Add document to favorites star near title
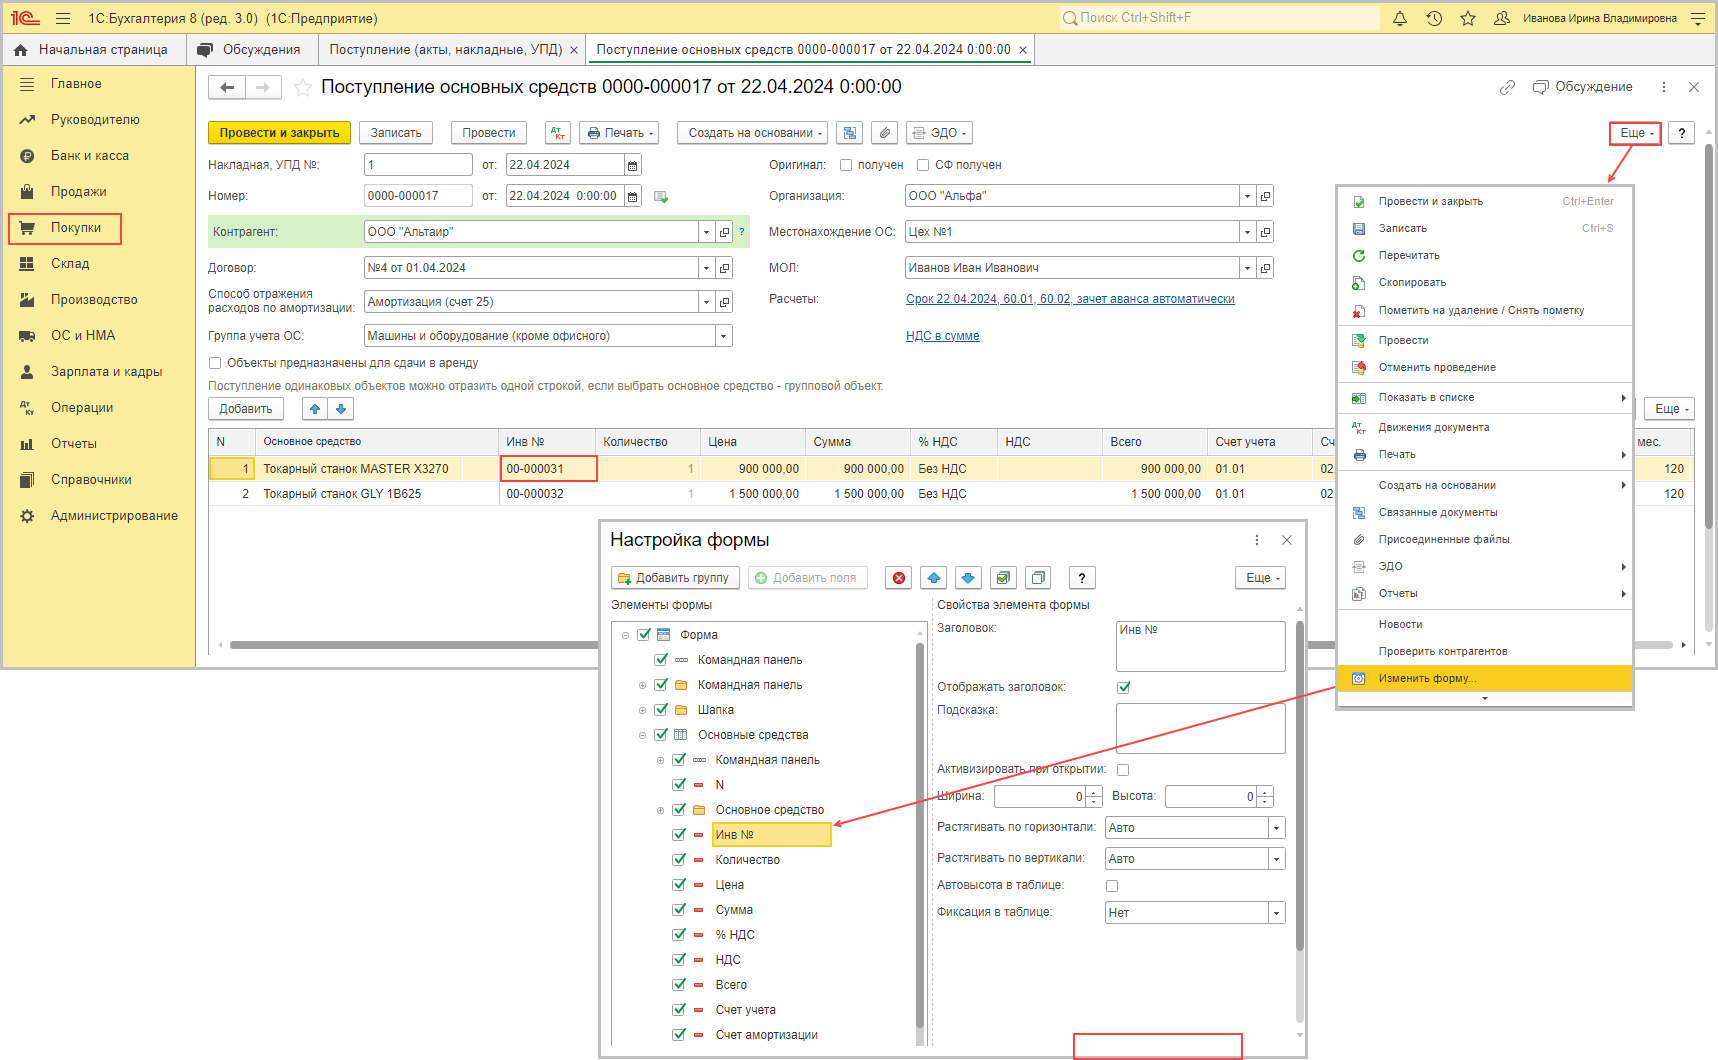This screenshot has height=1060, width=1718. (x=303, y=88)
